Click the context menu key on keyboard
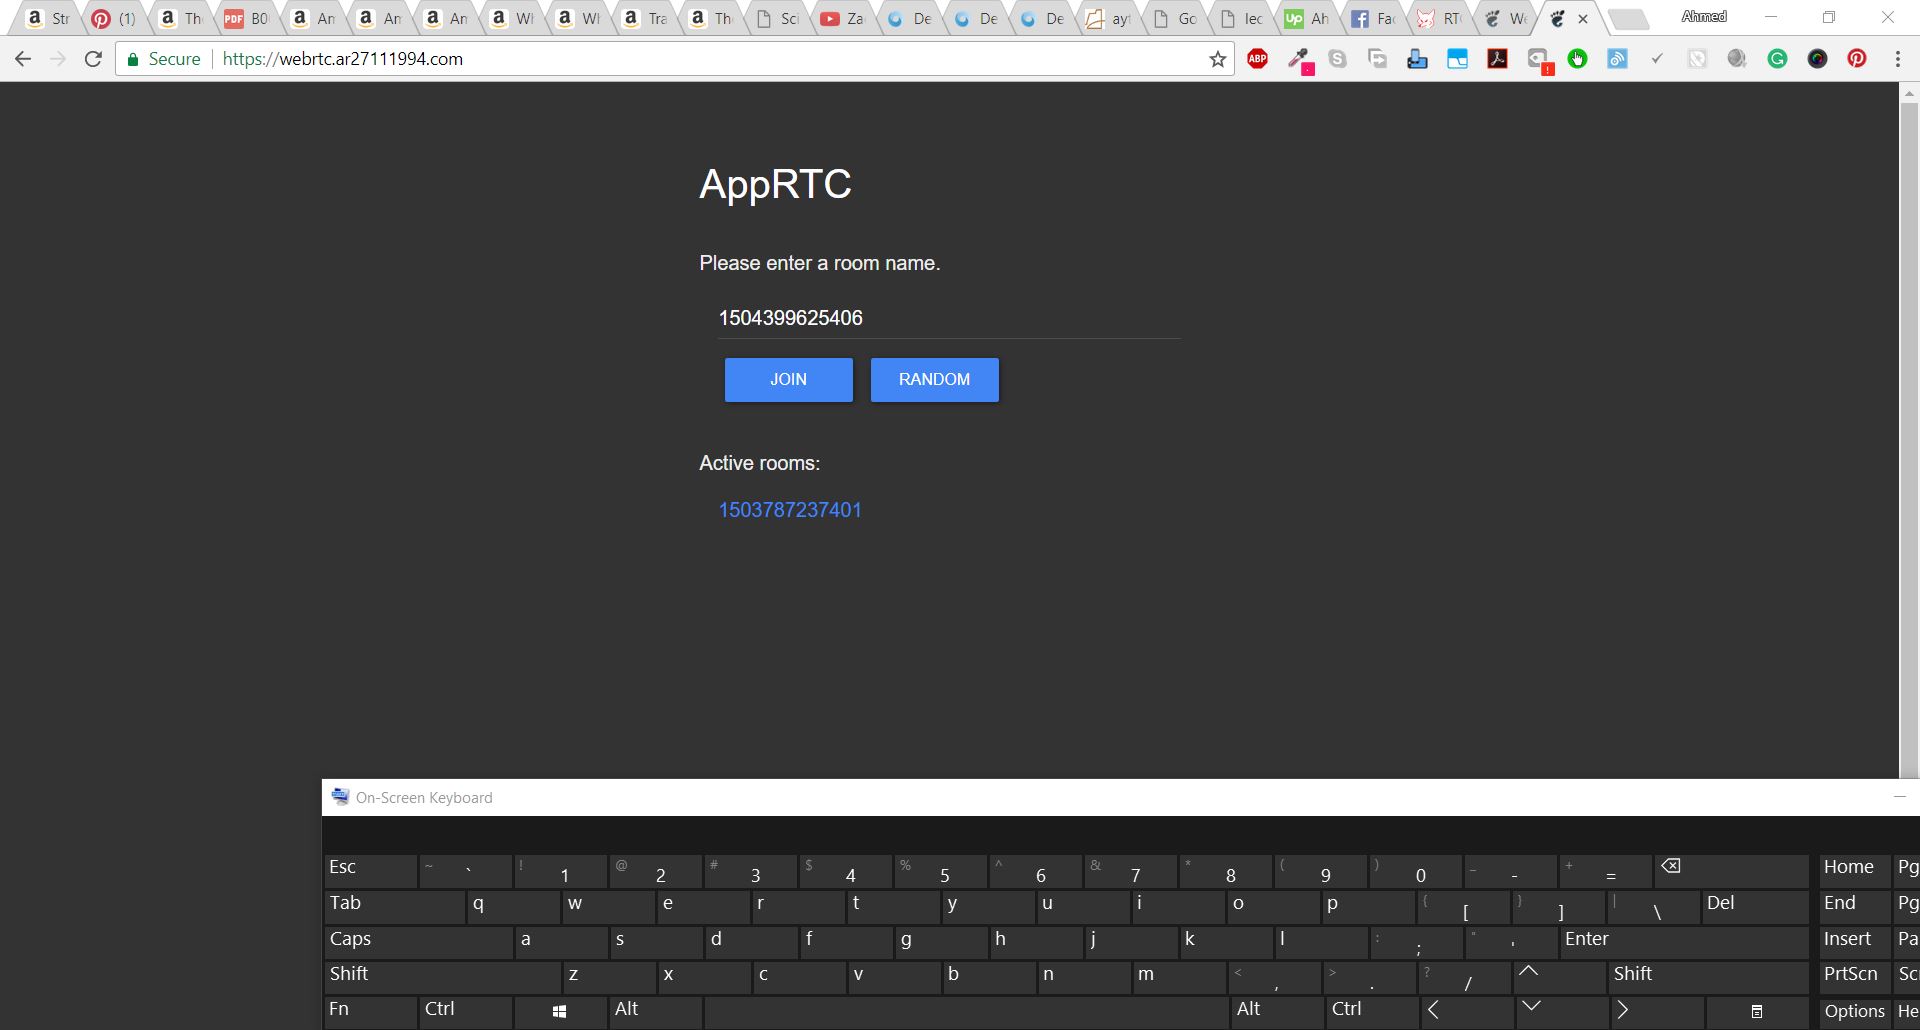The image size is (1920, 1030). point(1757,1011)
